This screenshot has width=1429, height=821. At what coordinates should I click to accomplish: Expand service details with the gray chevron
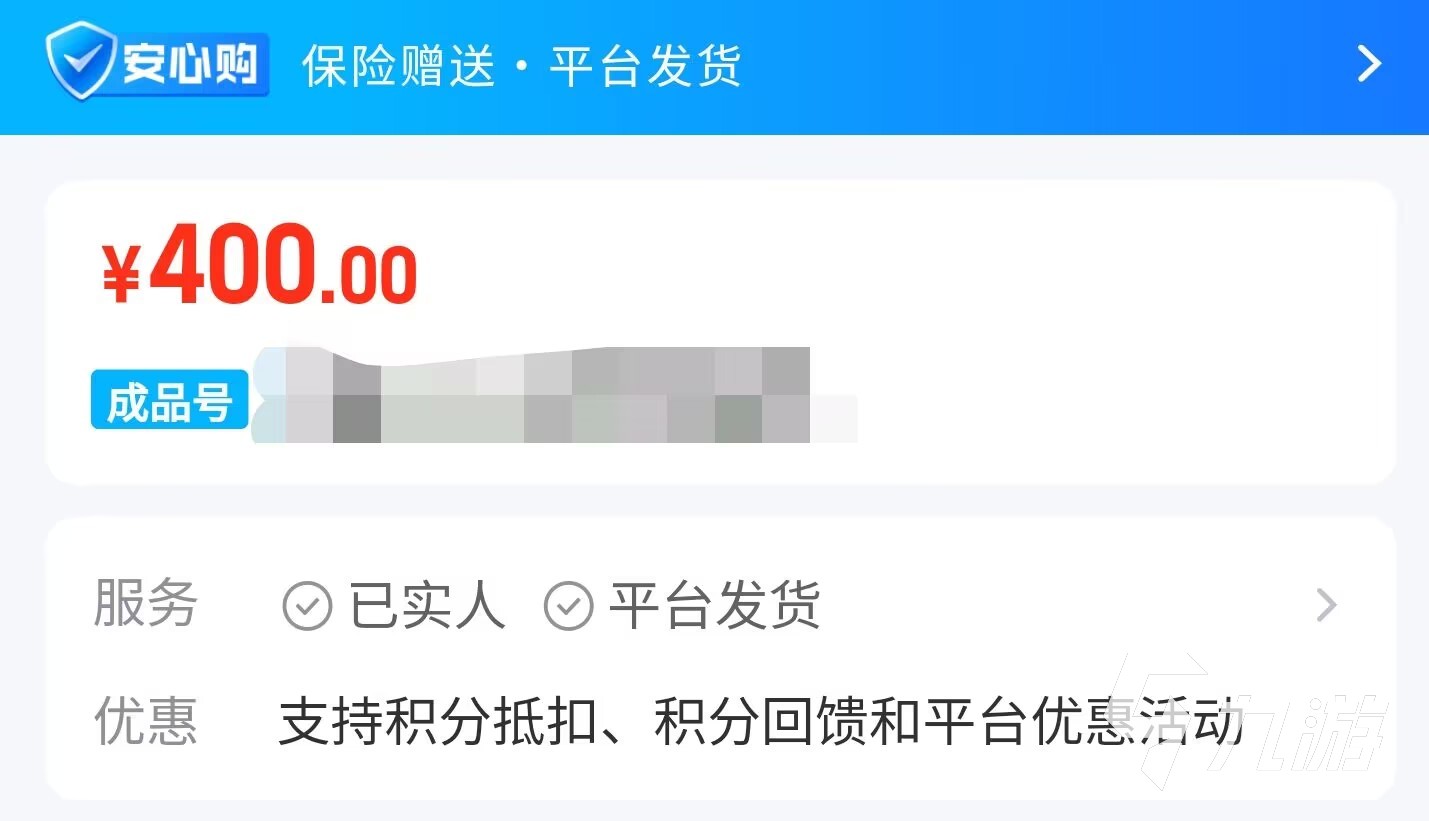1327,605
